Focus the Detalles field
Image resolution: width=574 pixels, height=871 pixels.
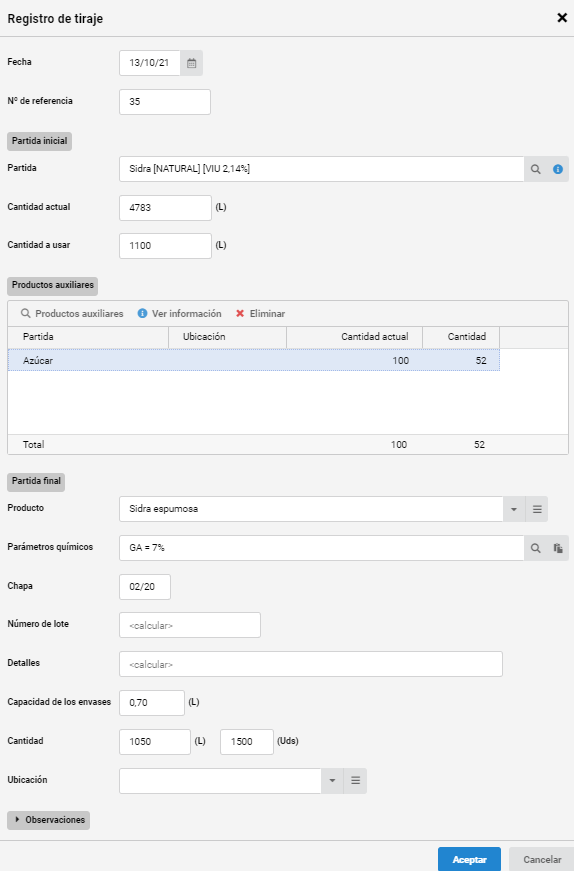click(x=311, y=664)
